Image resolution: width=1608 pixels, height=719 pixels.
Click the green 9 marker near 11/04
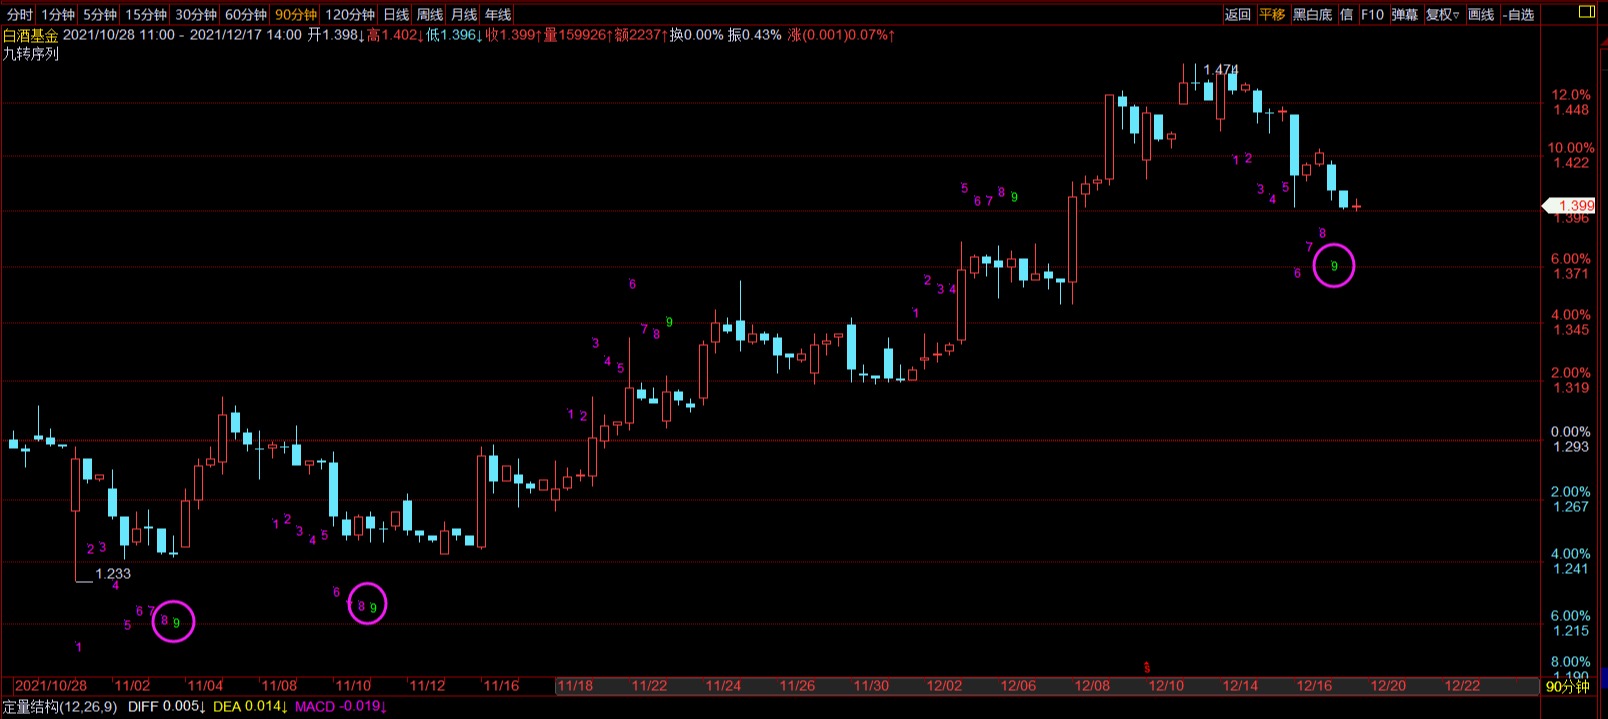pos(176,623)
